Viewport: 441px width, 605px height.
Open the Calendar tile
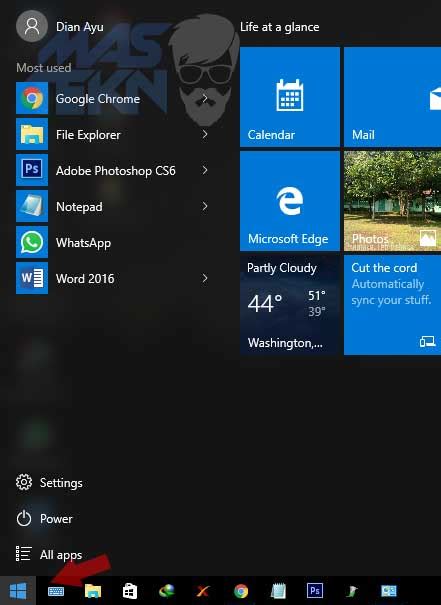[290, 97]
